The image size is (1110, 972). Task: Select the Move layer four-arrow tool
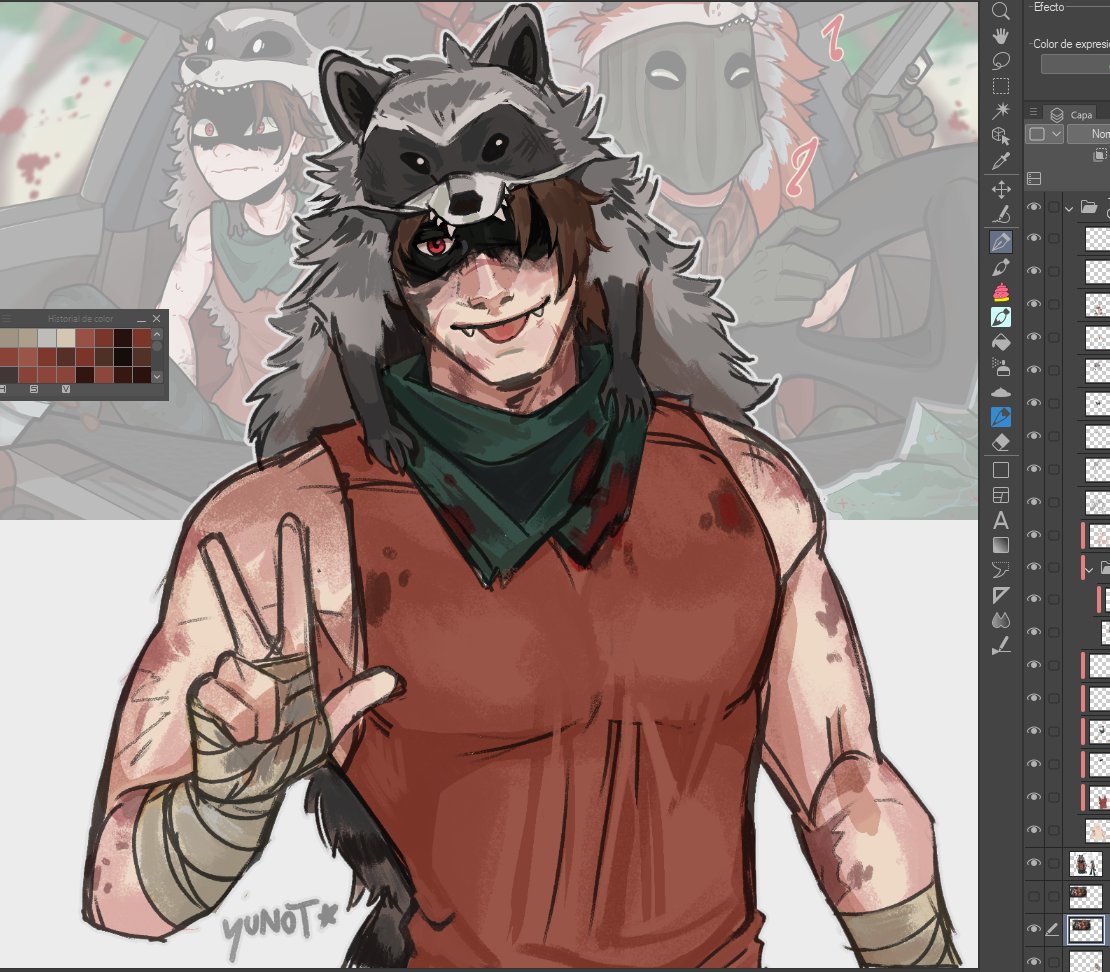click(1000, 190)
